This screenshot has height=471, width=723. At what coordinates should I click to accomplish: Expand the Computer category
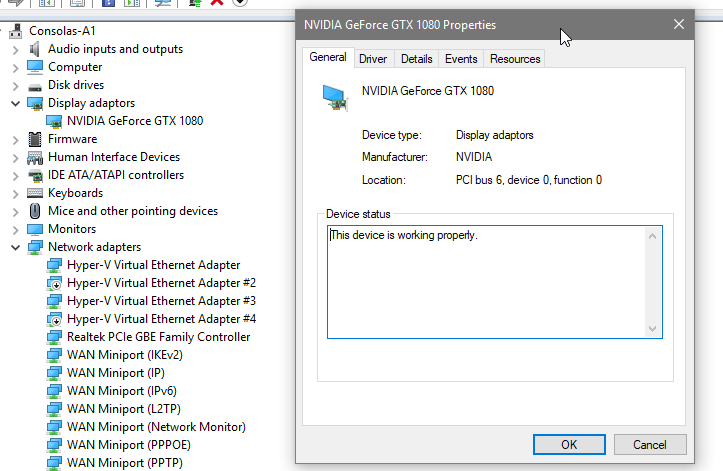click(16, 67)
